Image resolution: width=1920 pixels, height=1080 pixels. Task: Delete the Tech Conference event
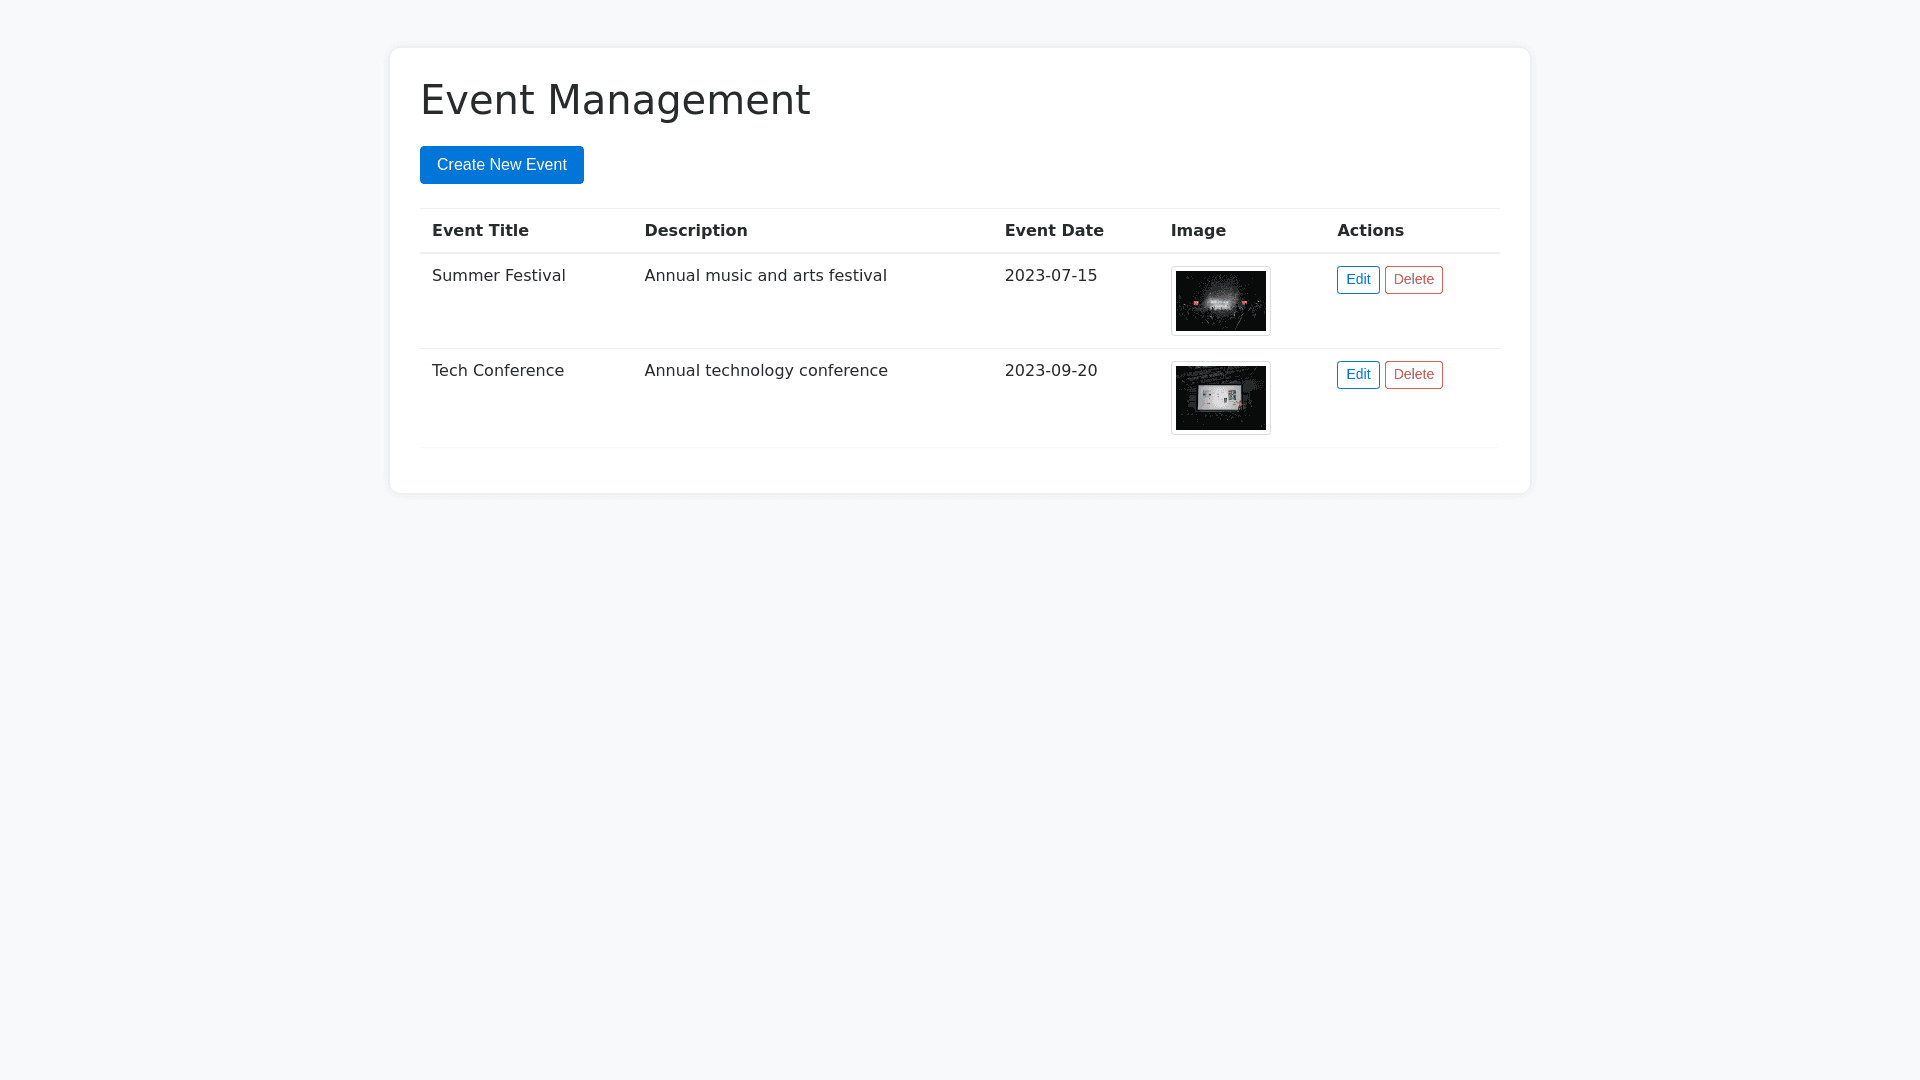(x=1413, y=375)
